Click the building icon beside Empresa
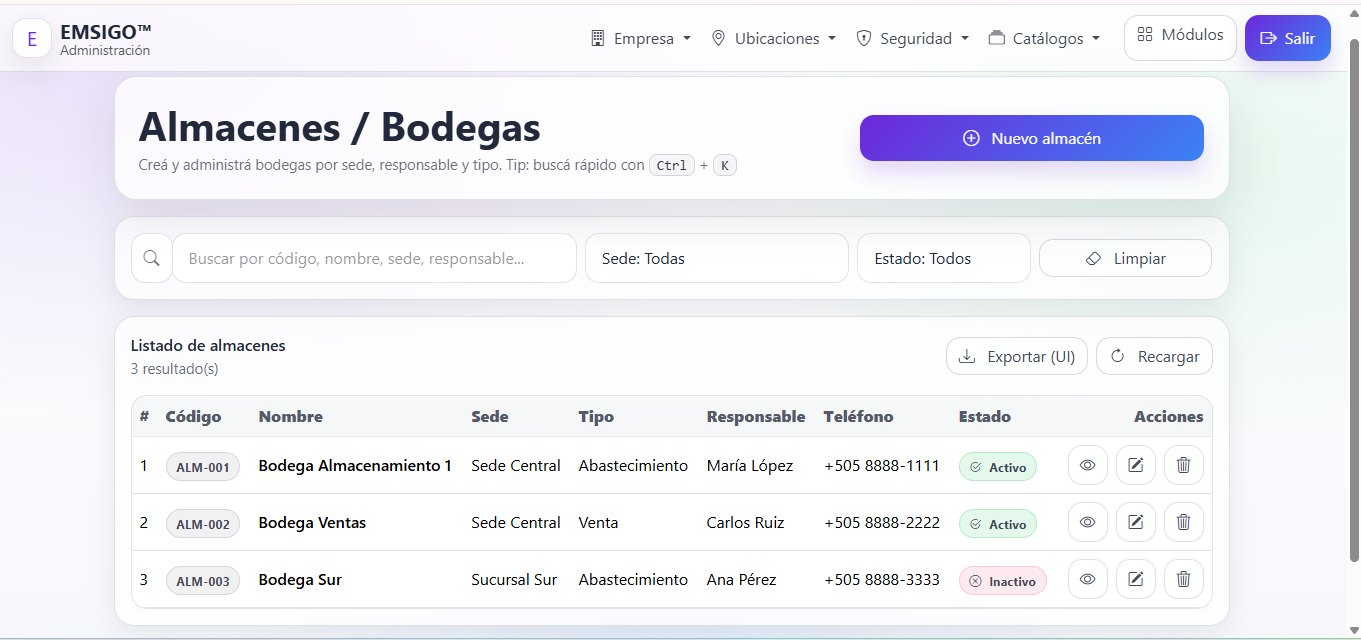 [598, 38]
